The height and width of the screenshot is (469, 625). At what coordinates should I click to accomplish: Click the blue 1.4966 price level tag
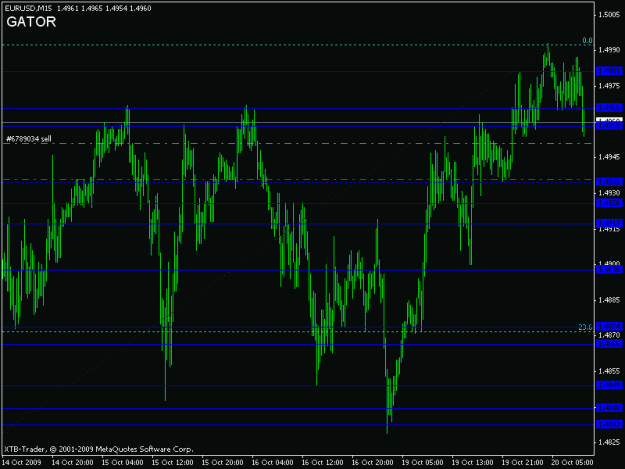pyautogui.click(x=609, y=108)
